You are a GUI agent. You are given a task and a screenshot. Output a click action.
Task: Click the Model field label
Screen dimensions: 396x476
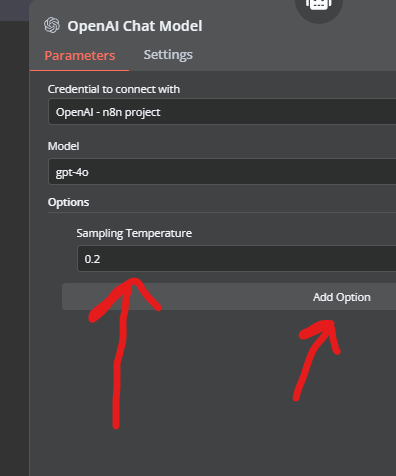(63, 146)
